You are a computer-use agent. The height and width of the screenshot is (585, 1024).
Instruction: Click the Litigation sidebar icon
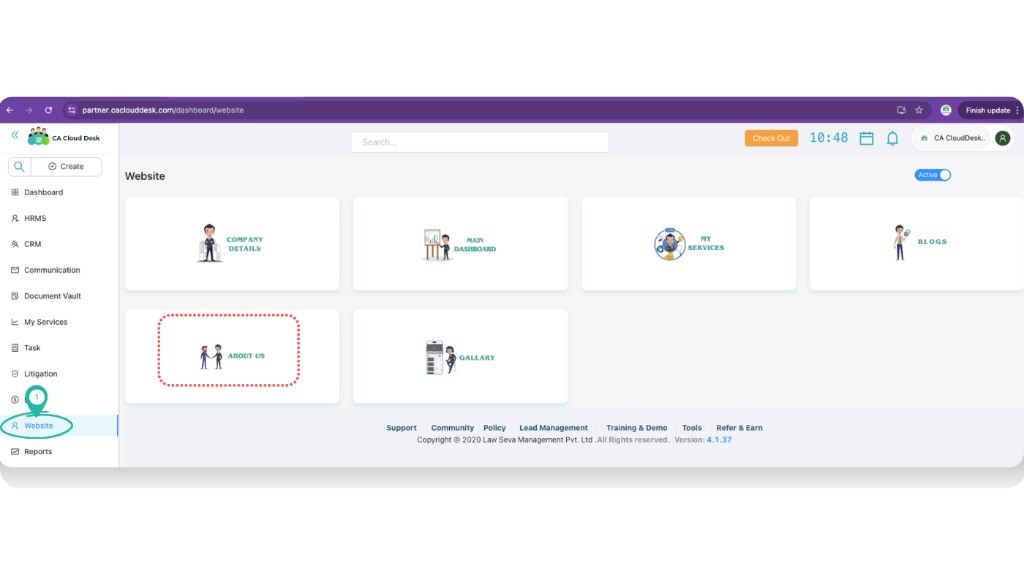(x=15, y=373)
